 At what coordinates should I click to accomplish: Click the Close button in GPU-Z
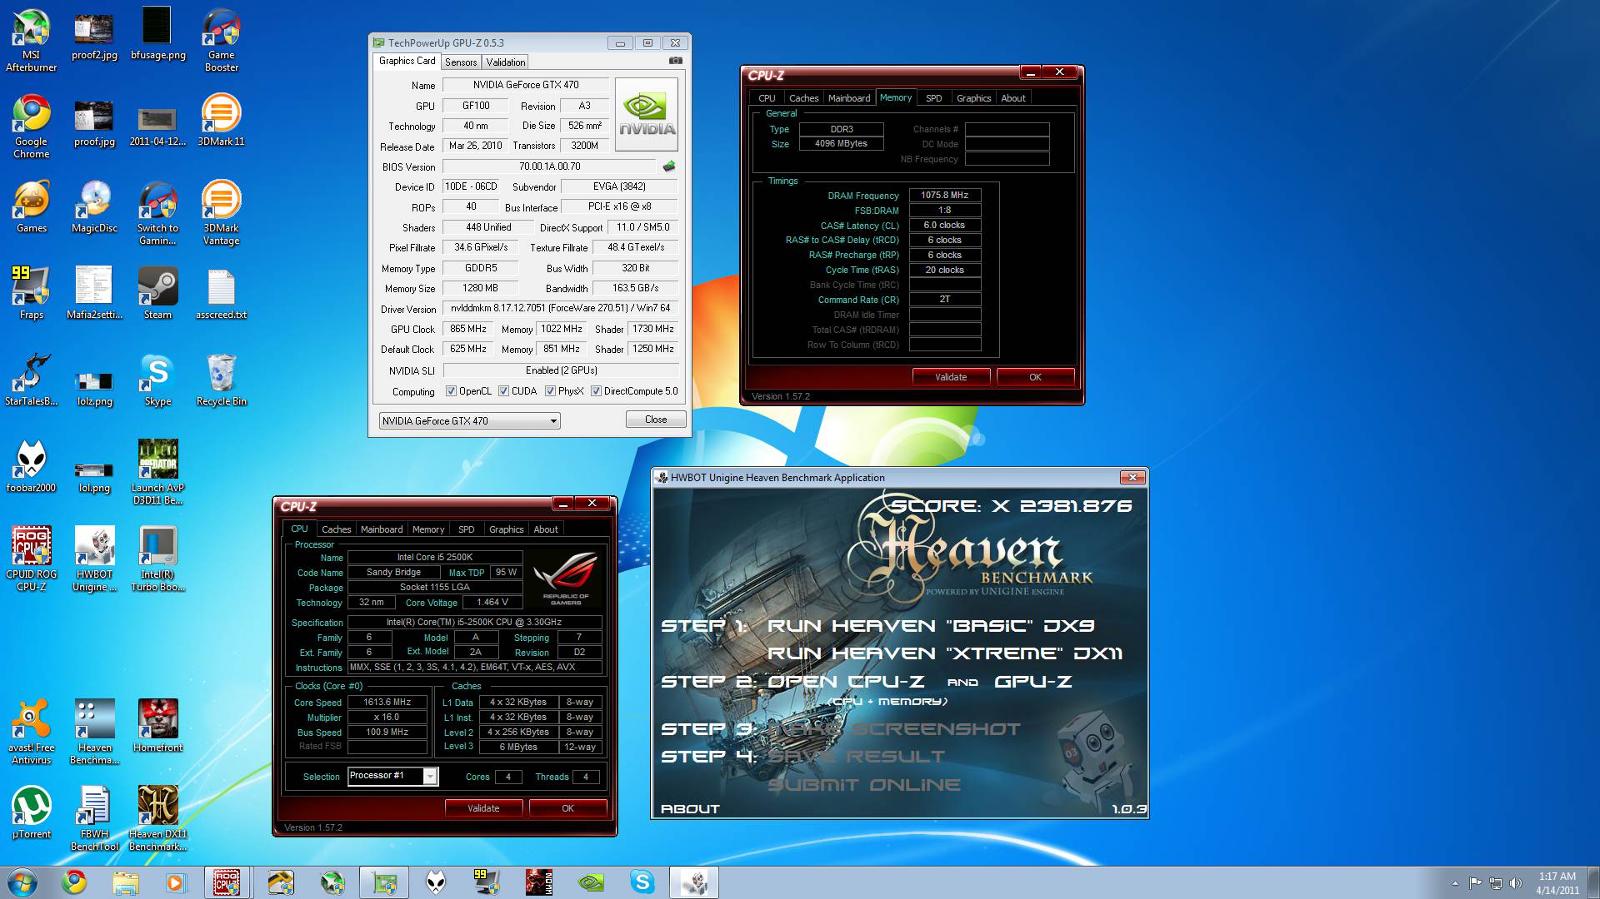tap(656, 419)
